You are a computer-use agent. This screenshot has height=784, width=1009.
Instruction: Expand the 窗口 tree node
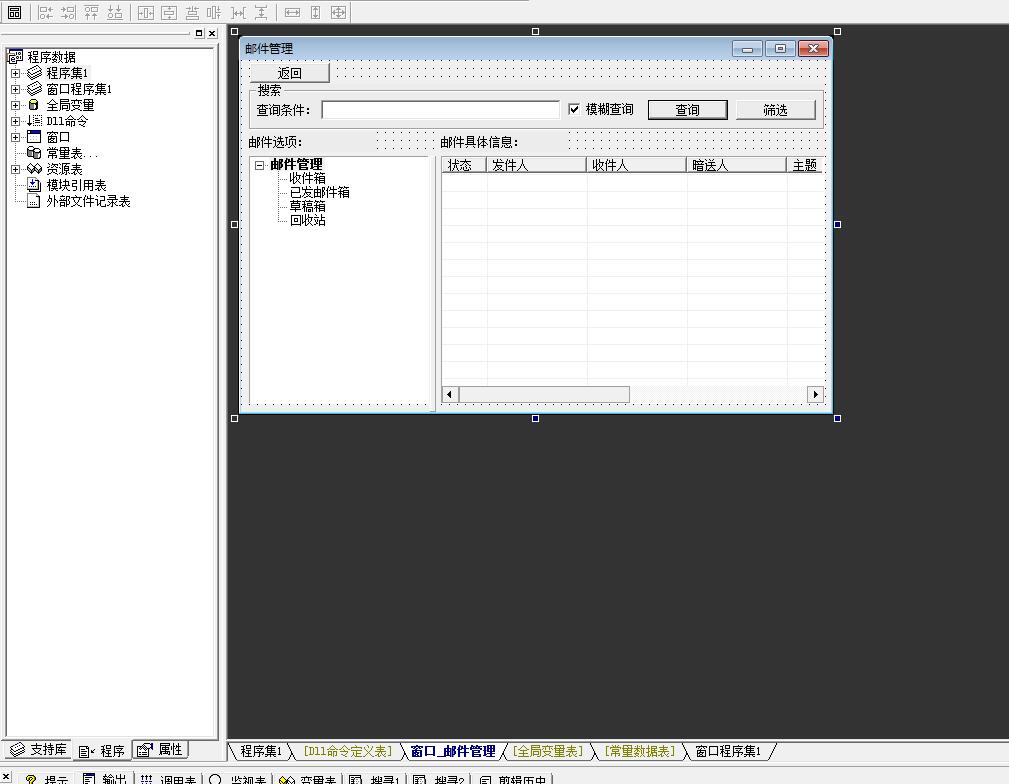point(15,137)
